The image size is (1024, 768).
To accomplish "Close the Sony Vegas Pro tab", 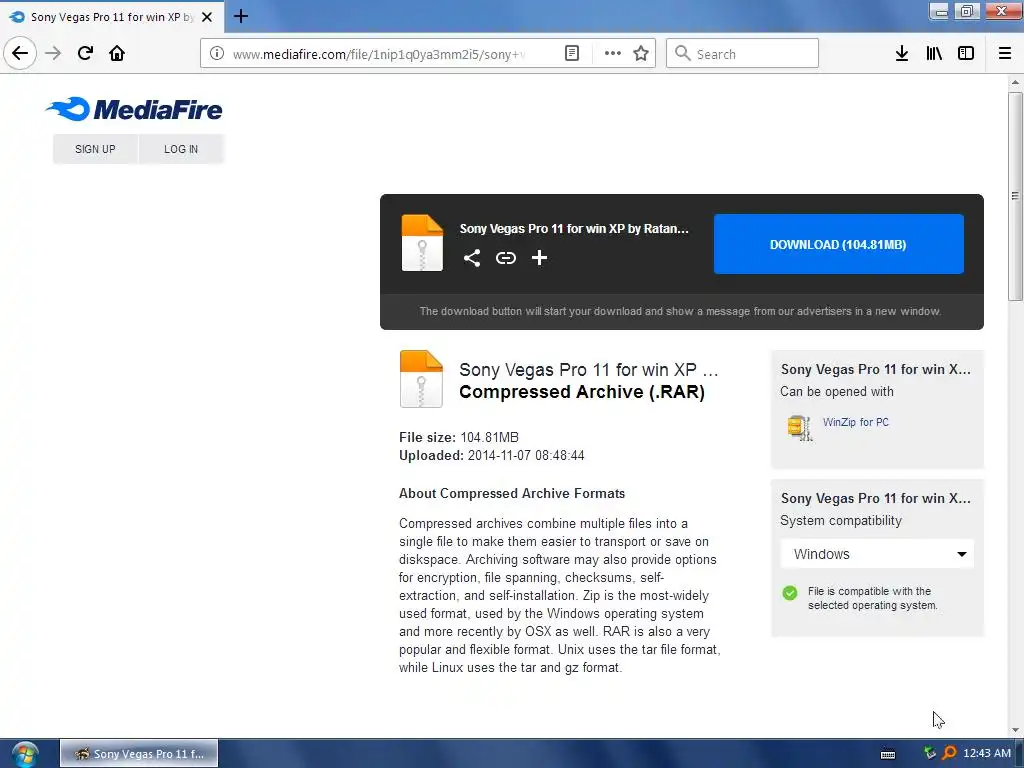I will 207,17.
